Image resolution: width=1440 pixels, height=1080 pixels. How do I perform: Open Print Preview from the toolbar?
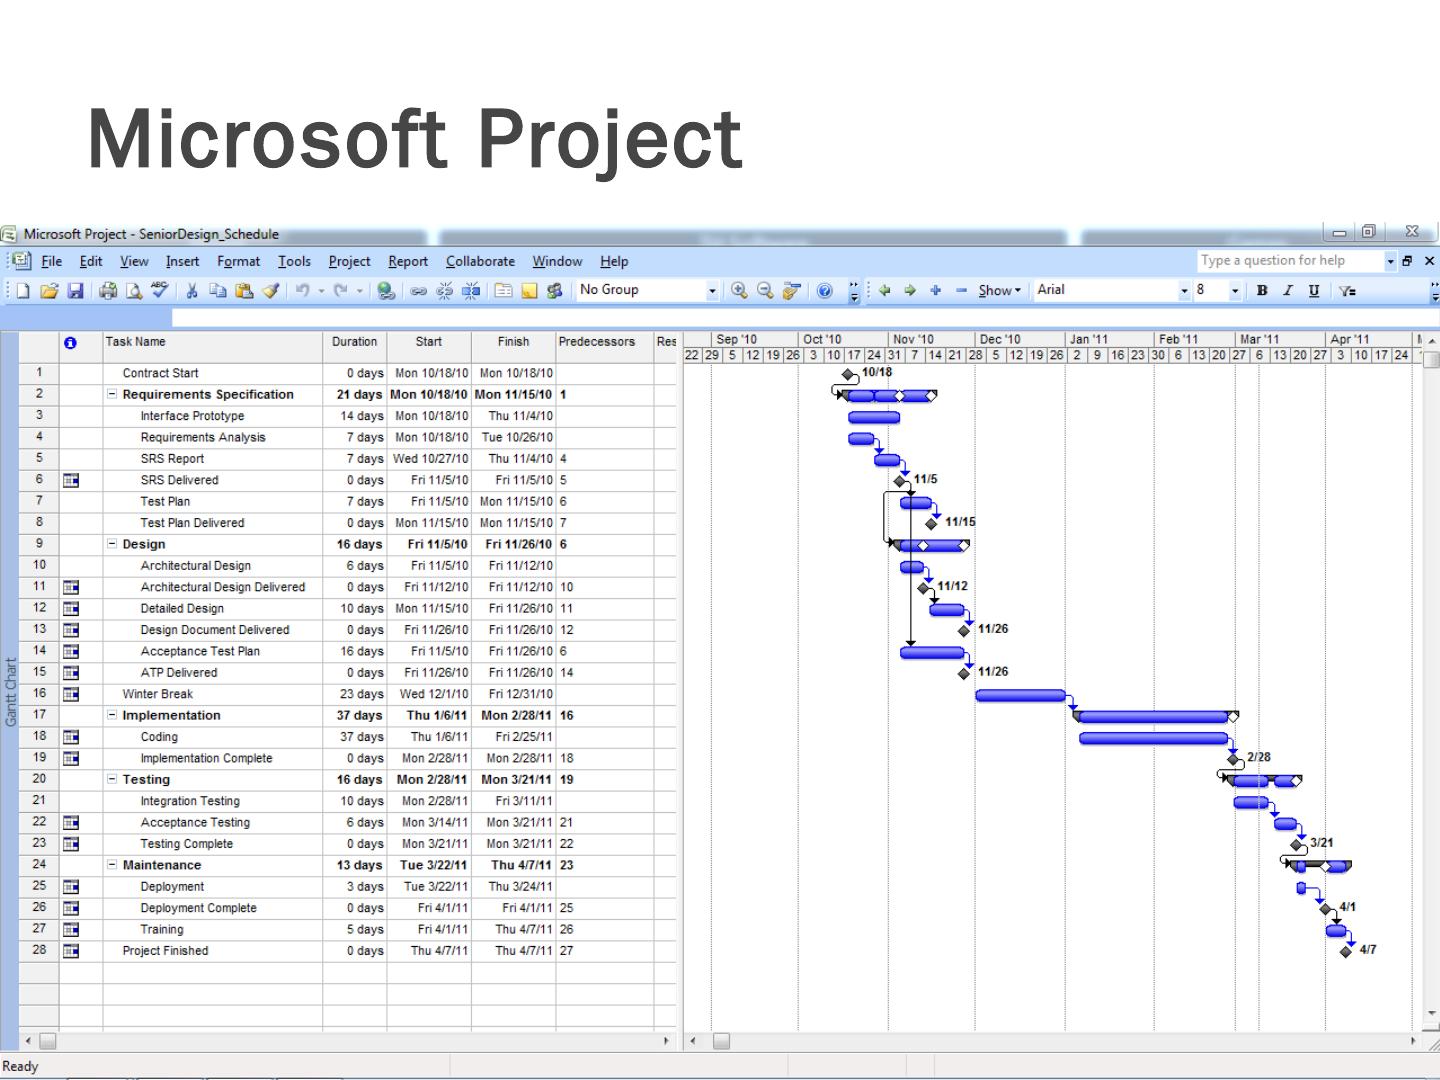(x=134, y=291)
